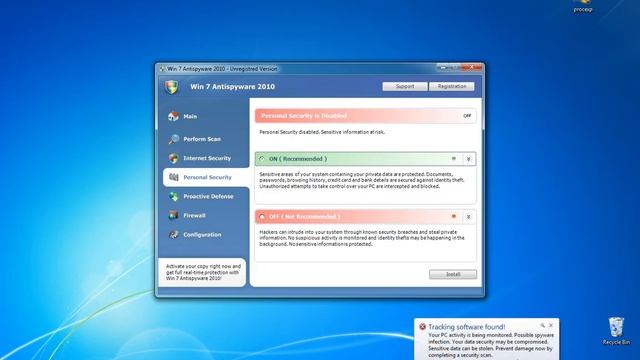The width and height of the screenshot is (640, 360).
Task: Click the window title bar shield icon
Action: 162,69
